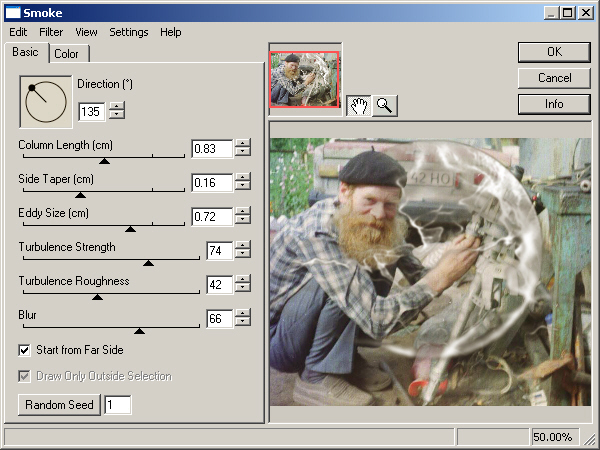The width and height of the screenshot is (600, 450).
Task: Select the magnifier zoom tool
Action: click(384, 107)
